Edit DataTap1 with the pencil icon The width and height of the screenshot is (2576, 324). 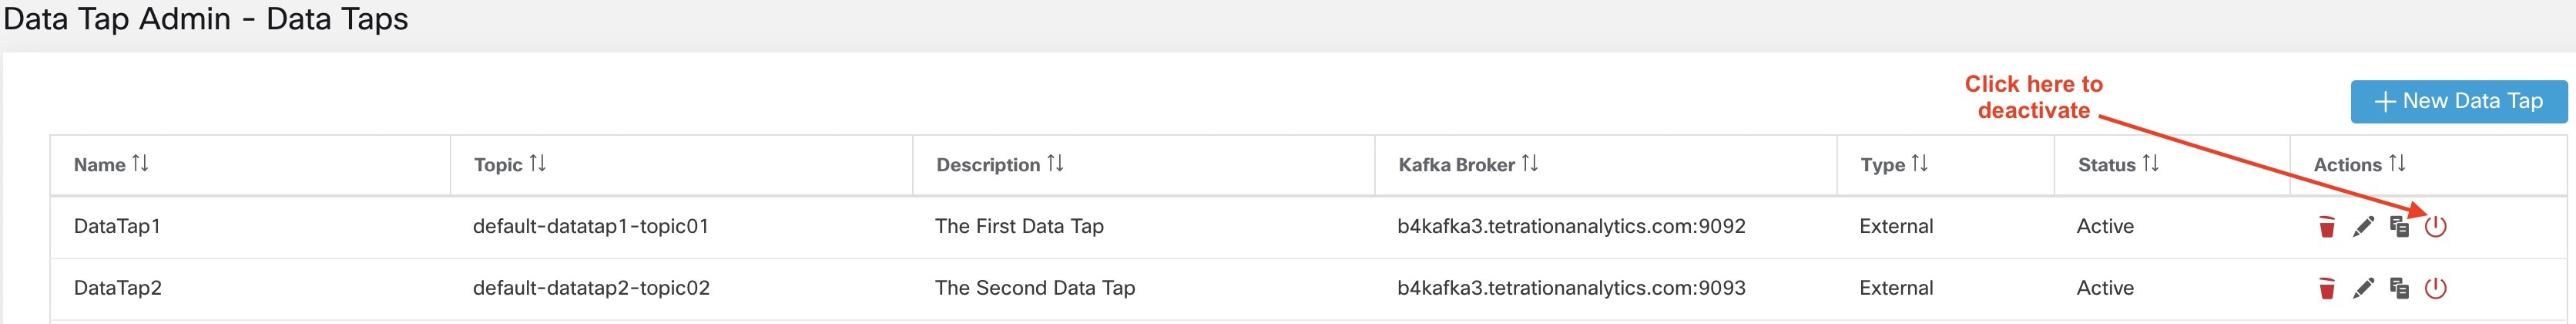click(x=2363, y=227)
